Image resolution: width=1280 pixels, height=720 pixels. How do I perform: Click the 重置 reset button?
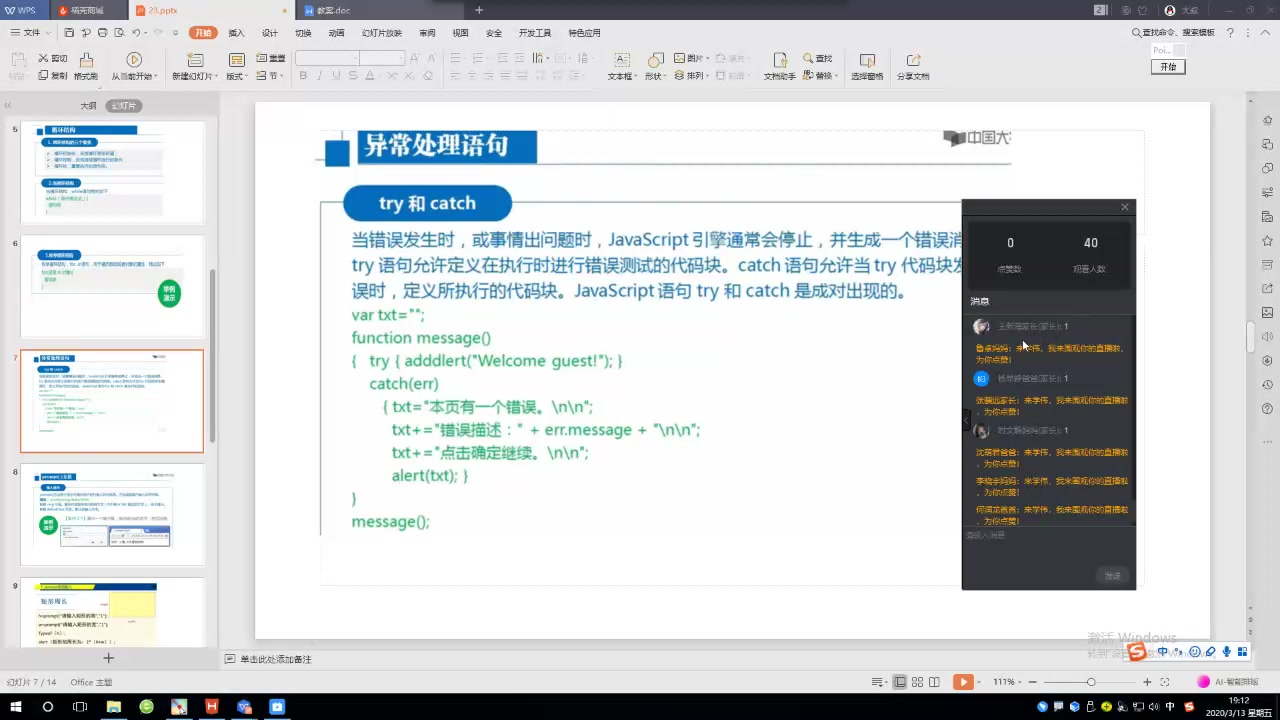tap(270, 59)
